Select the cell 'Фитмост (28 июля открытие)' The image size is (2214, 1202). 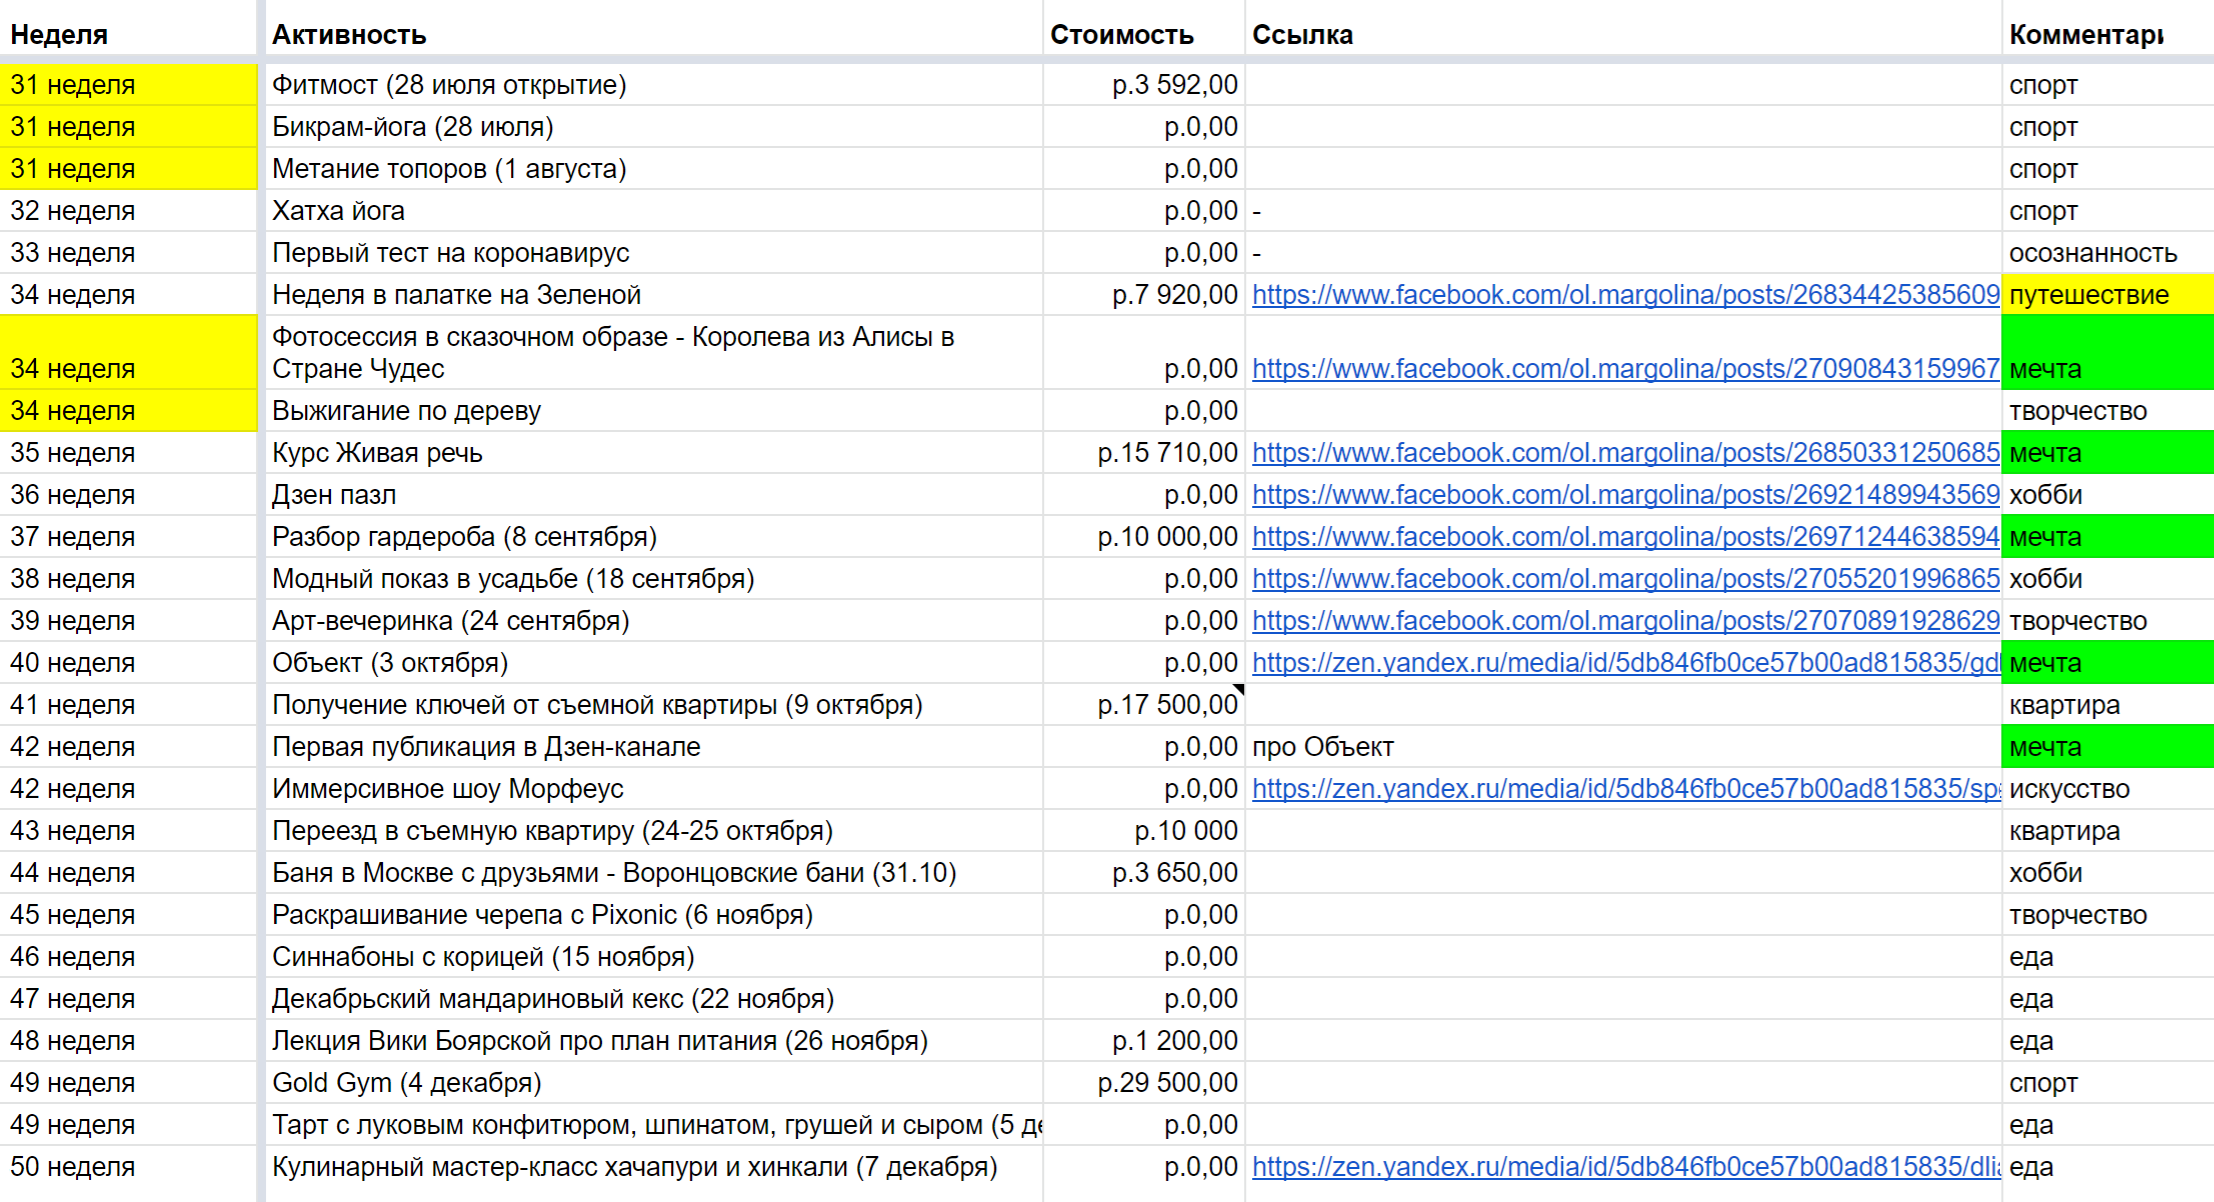point(654,85)
